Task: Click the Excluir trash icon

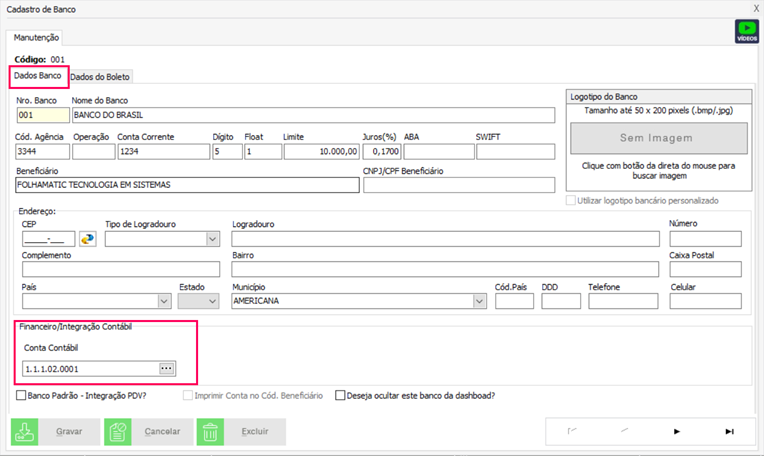Action: pyautogui.click(x=211, y=432)
